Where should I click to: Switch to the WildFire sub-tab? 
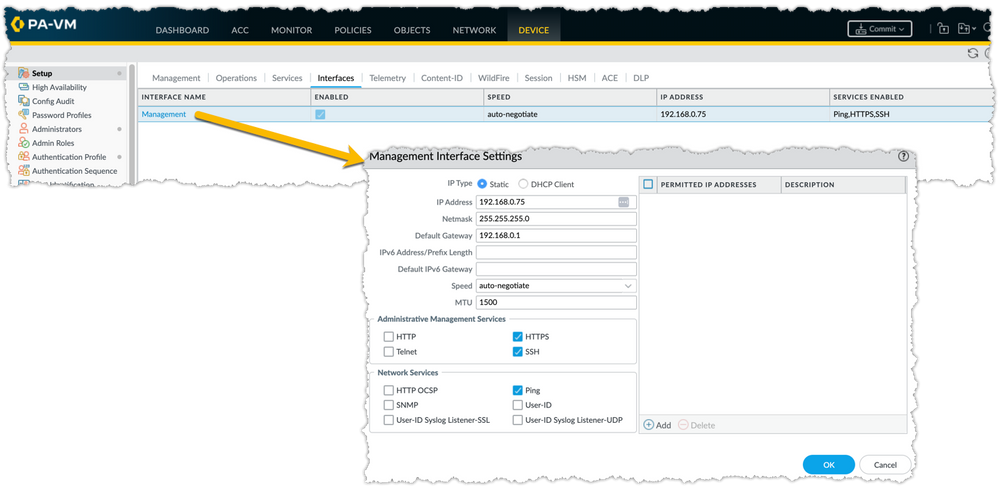tap(494, 78)
